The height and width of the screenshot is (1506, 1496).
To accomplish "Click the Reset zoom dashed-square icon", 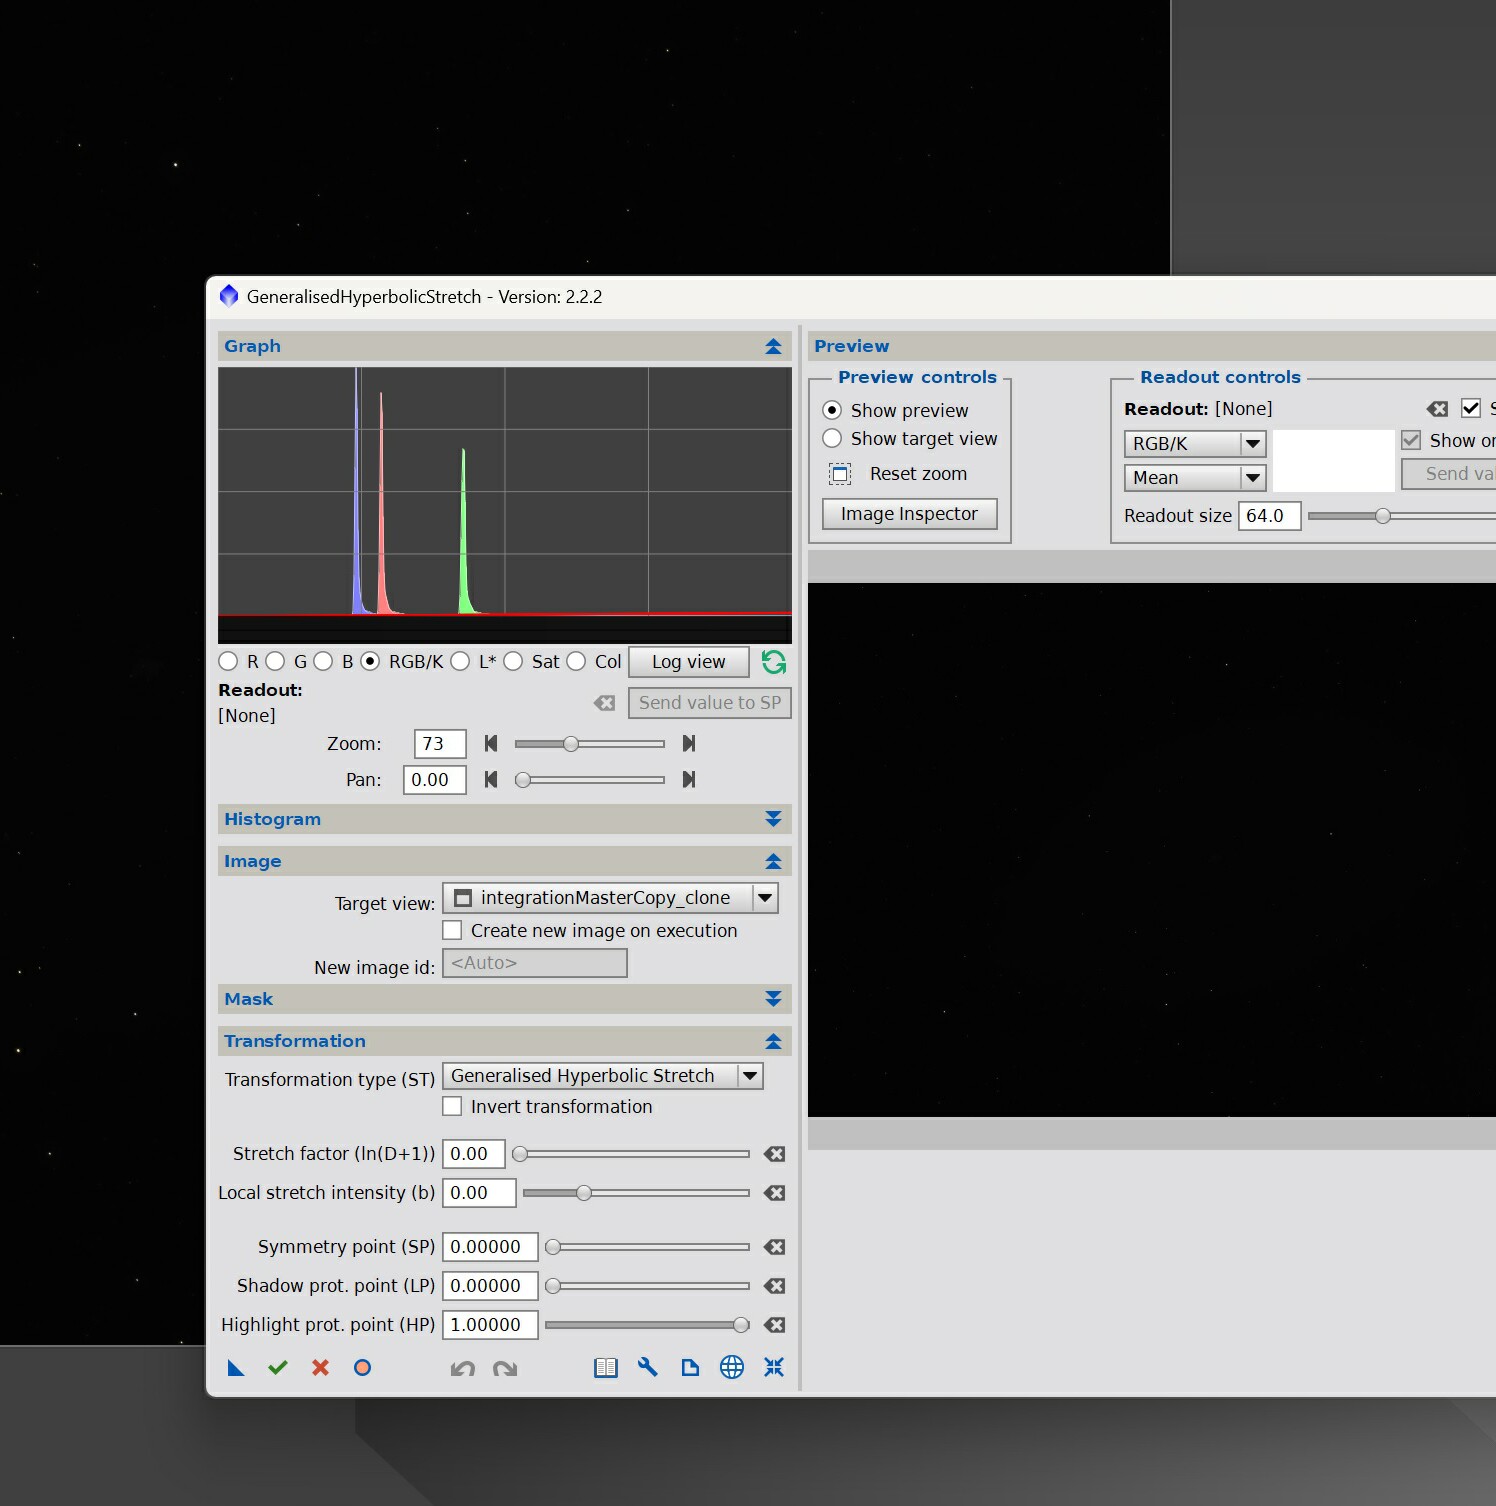I will 840,474.
